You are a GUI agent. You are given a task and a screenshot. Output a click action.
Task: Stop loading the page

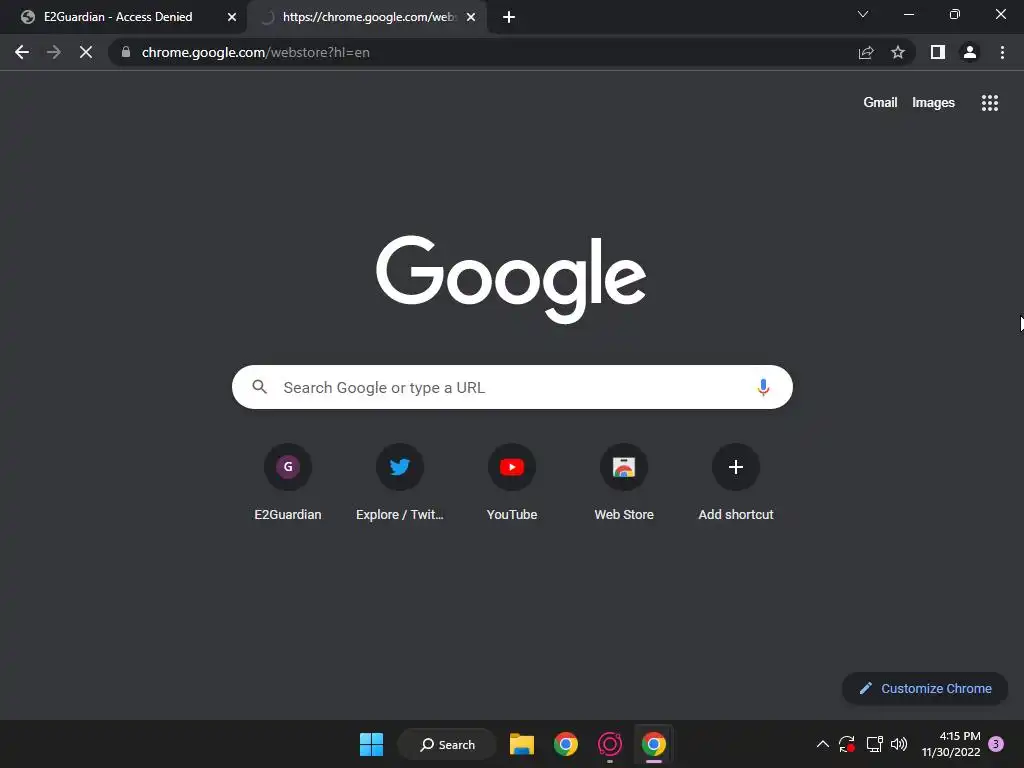tap(86, 52)
